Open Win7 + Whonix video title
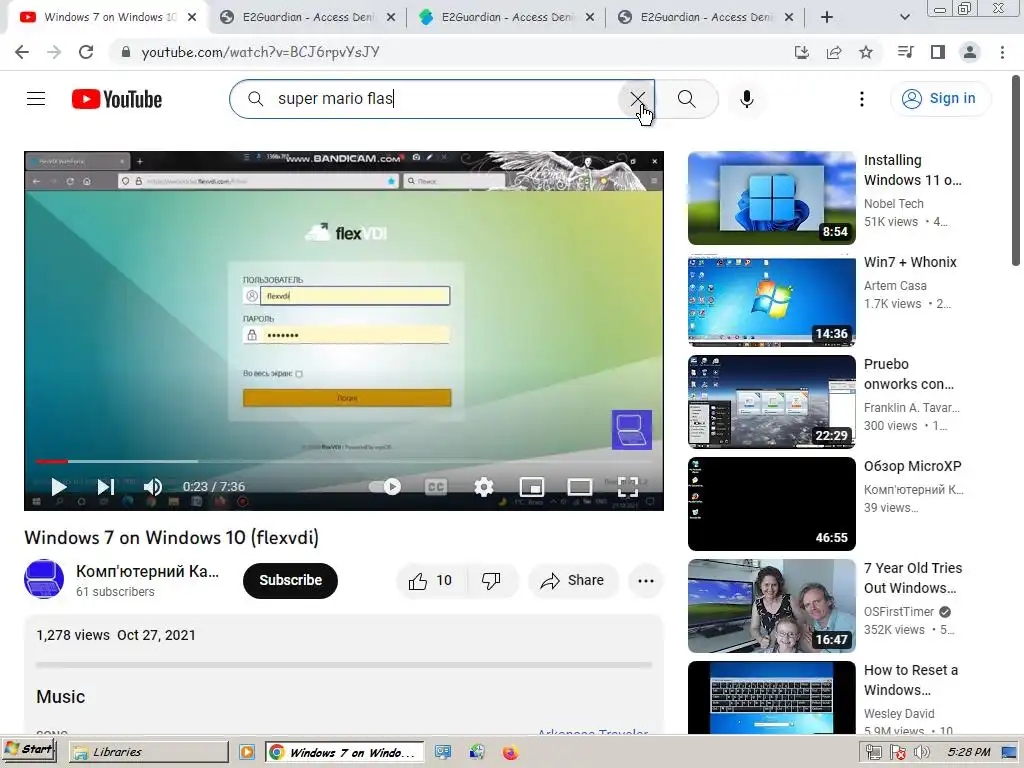 [910, 262]
